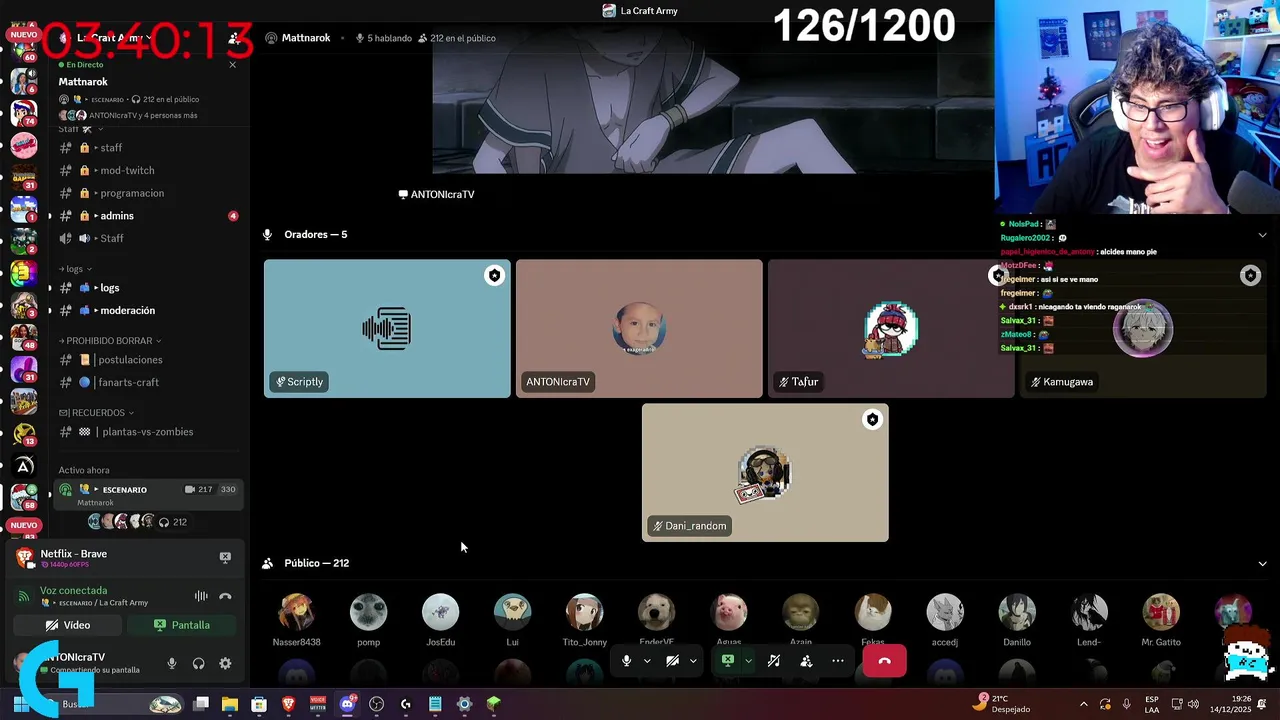
Task: Open Windows Start menu
Action: pyautogui.click(x=20, y=704)
